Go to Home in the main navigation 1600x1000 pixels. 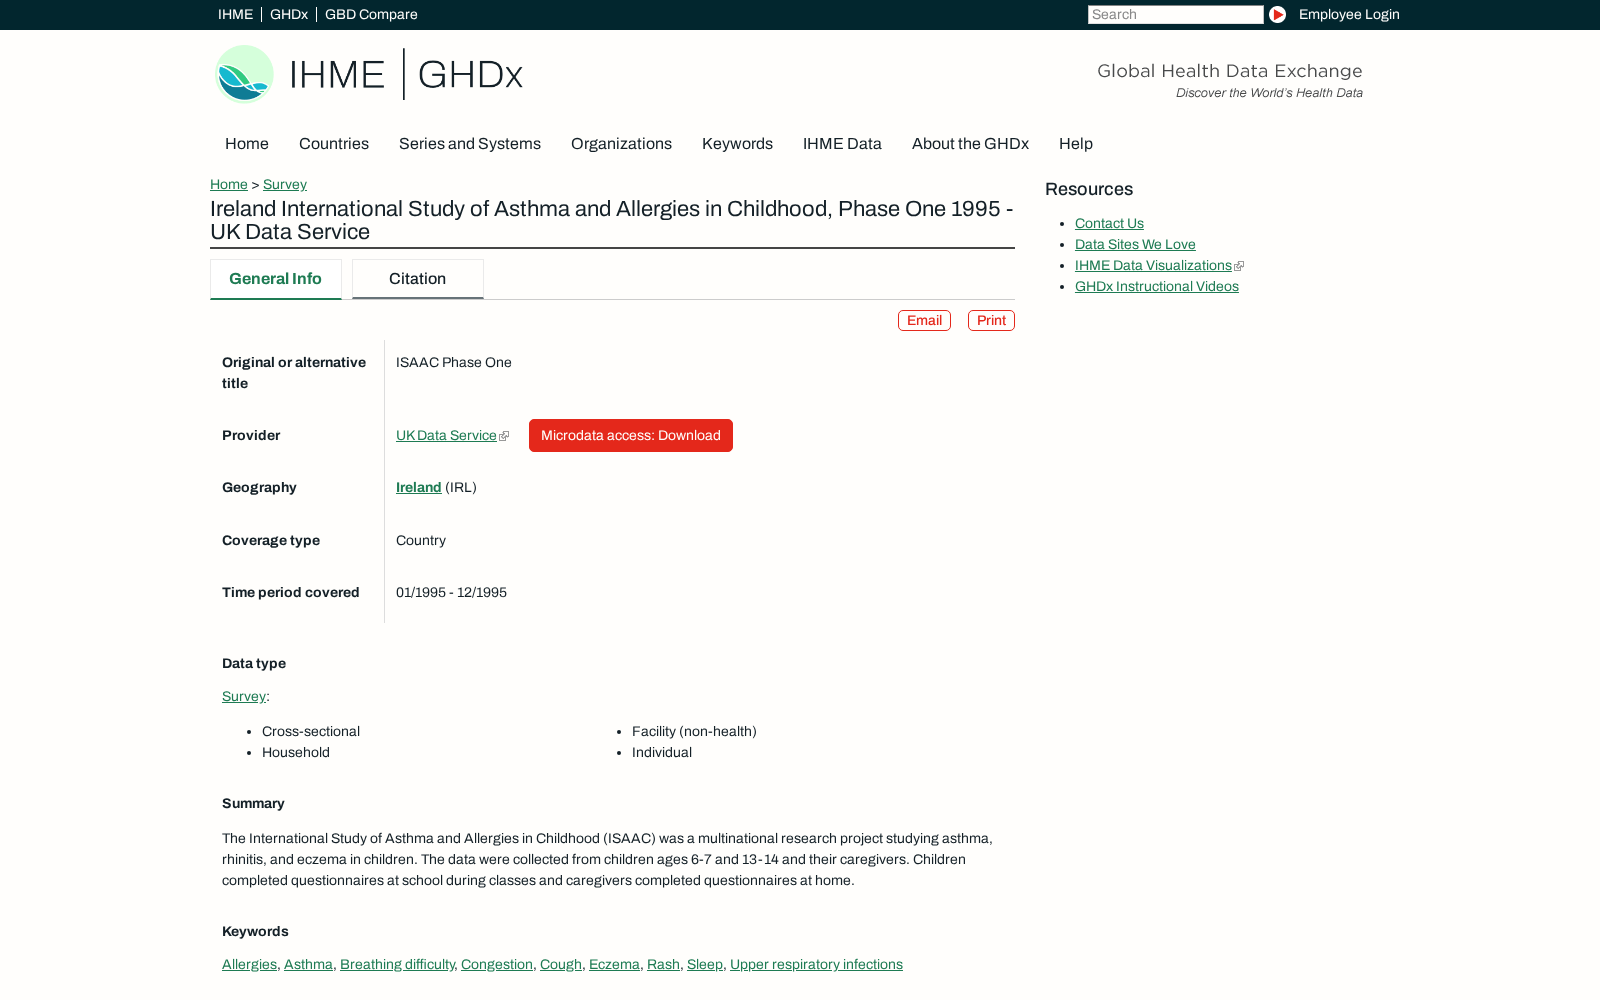click(247, 144)
